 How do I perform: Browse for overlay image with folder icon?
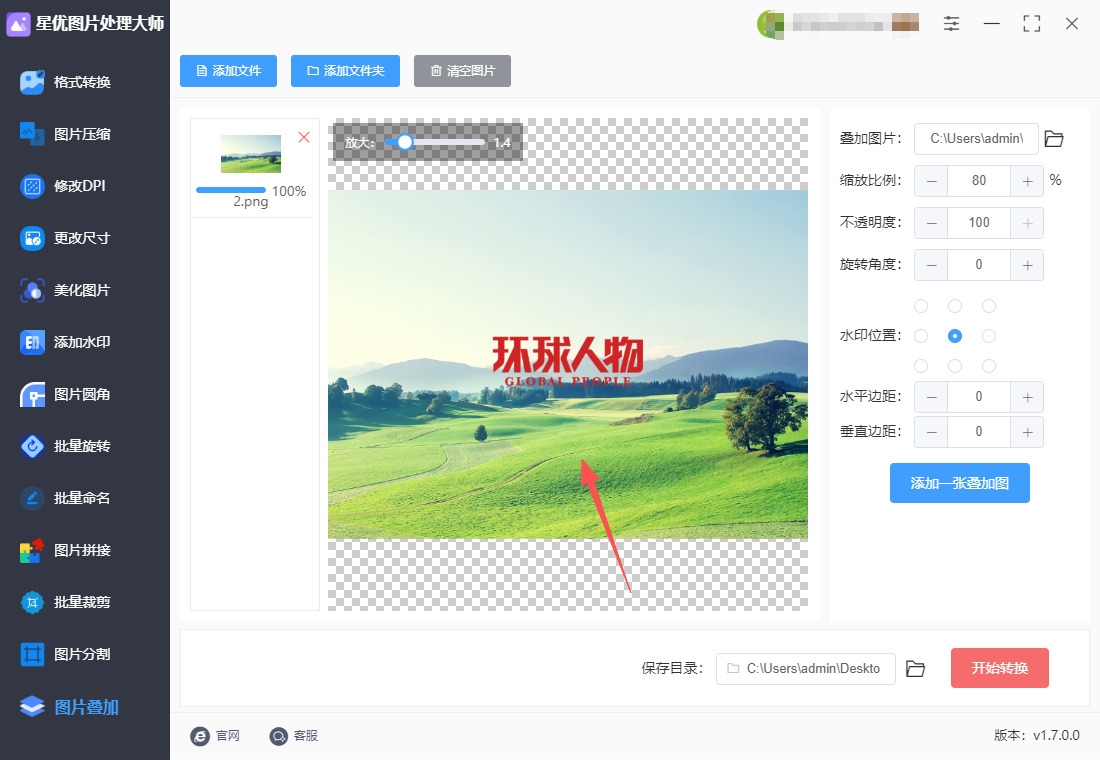click(1054, 139)
